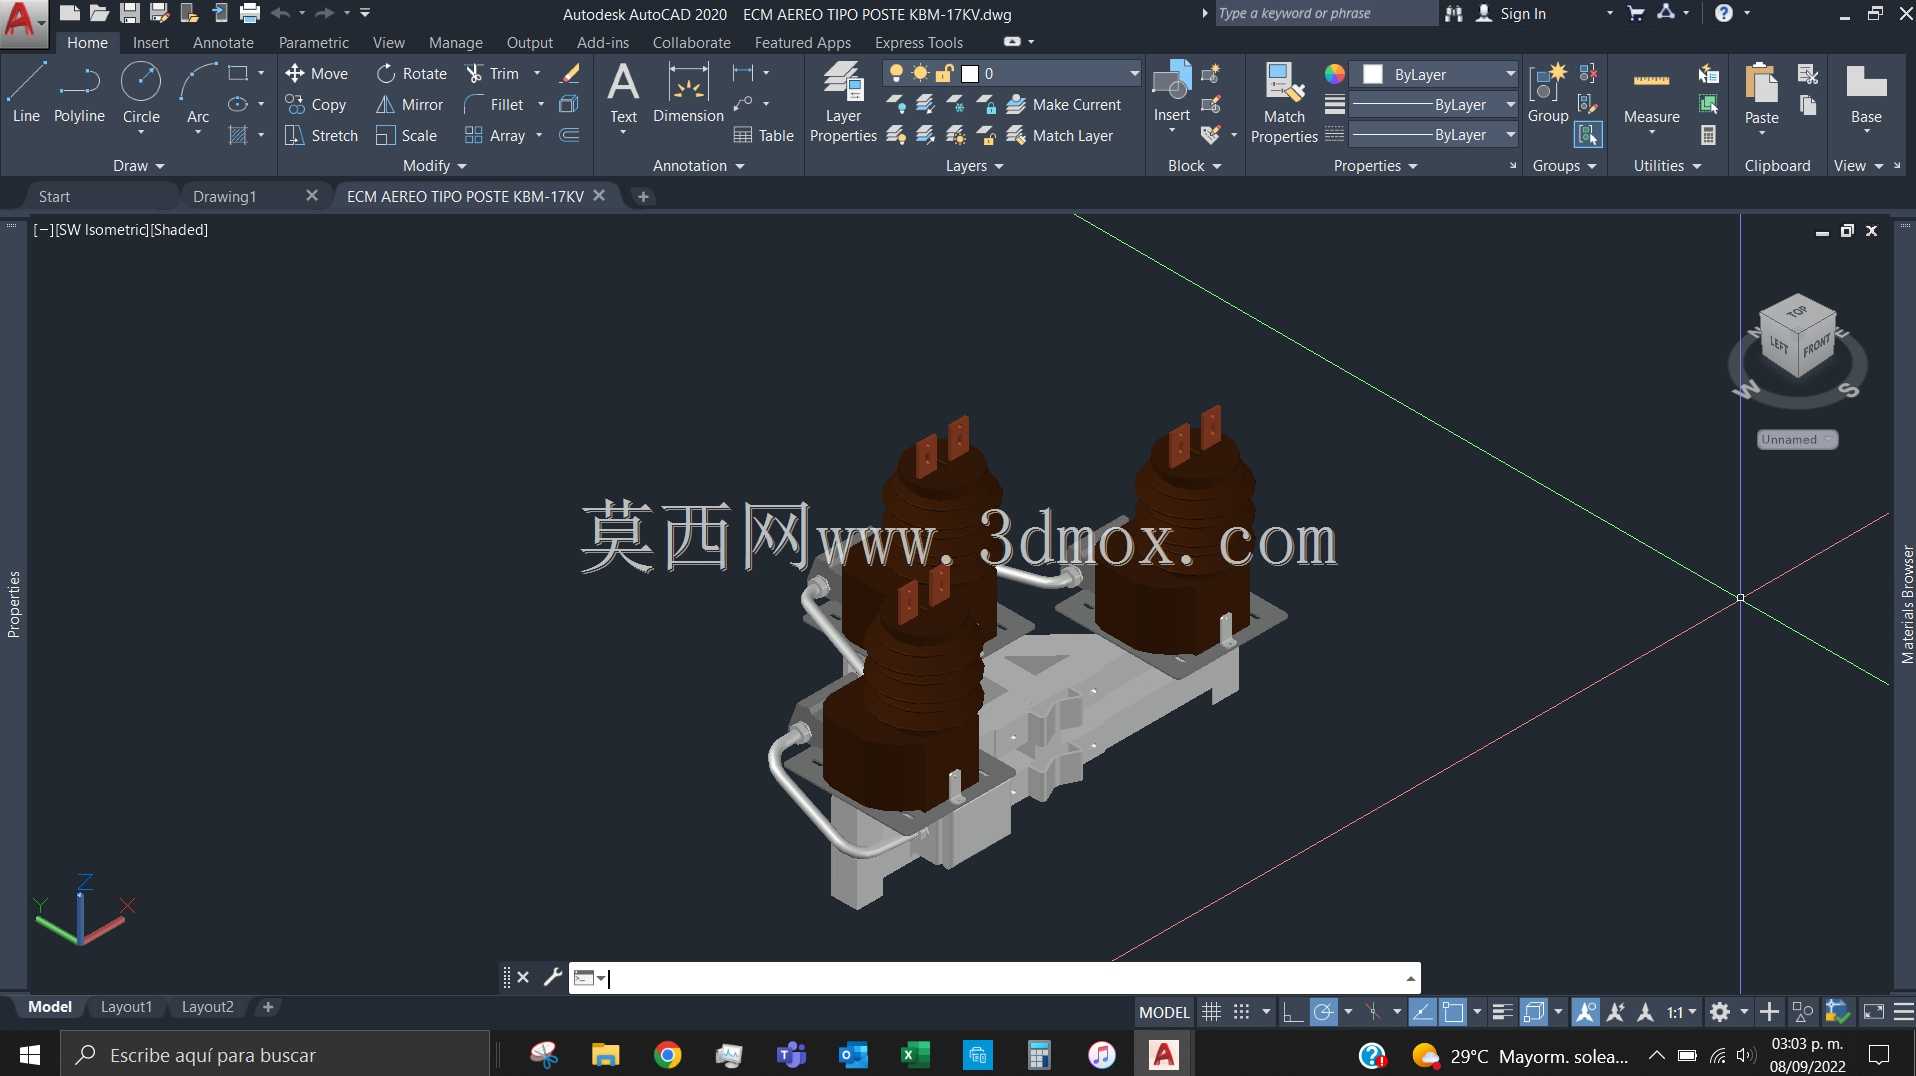
Task: Click the Erase tool icon
Action: coord(570,73)
